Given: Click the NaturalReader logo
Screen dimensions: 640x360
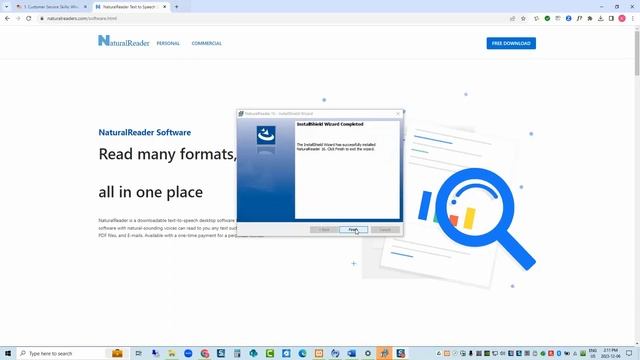Looking at the screenshot, I should pyautogui.click(x=124, y=41).
